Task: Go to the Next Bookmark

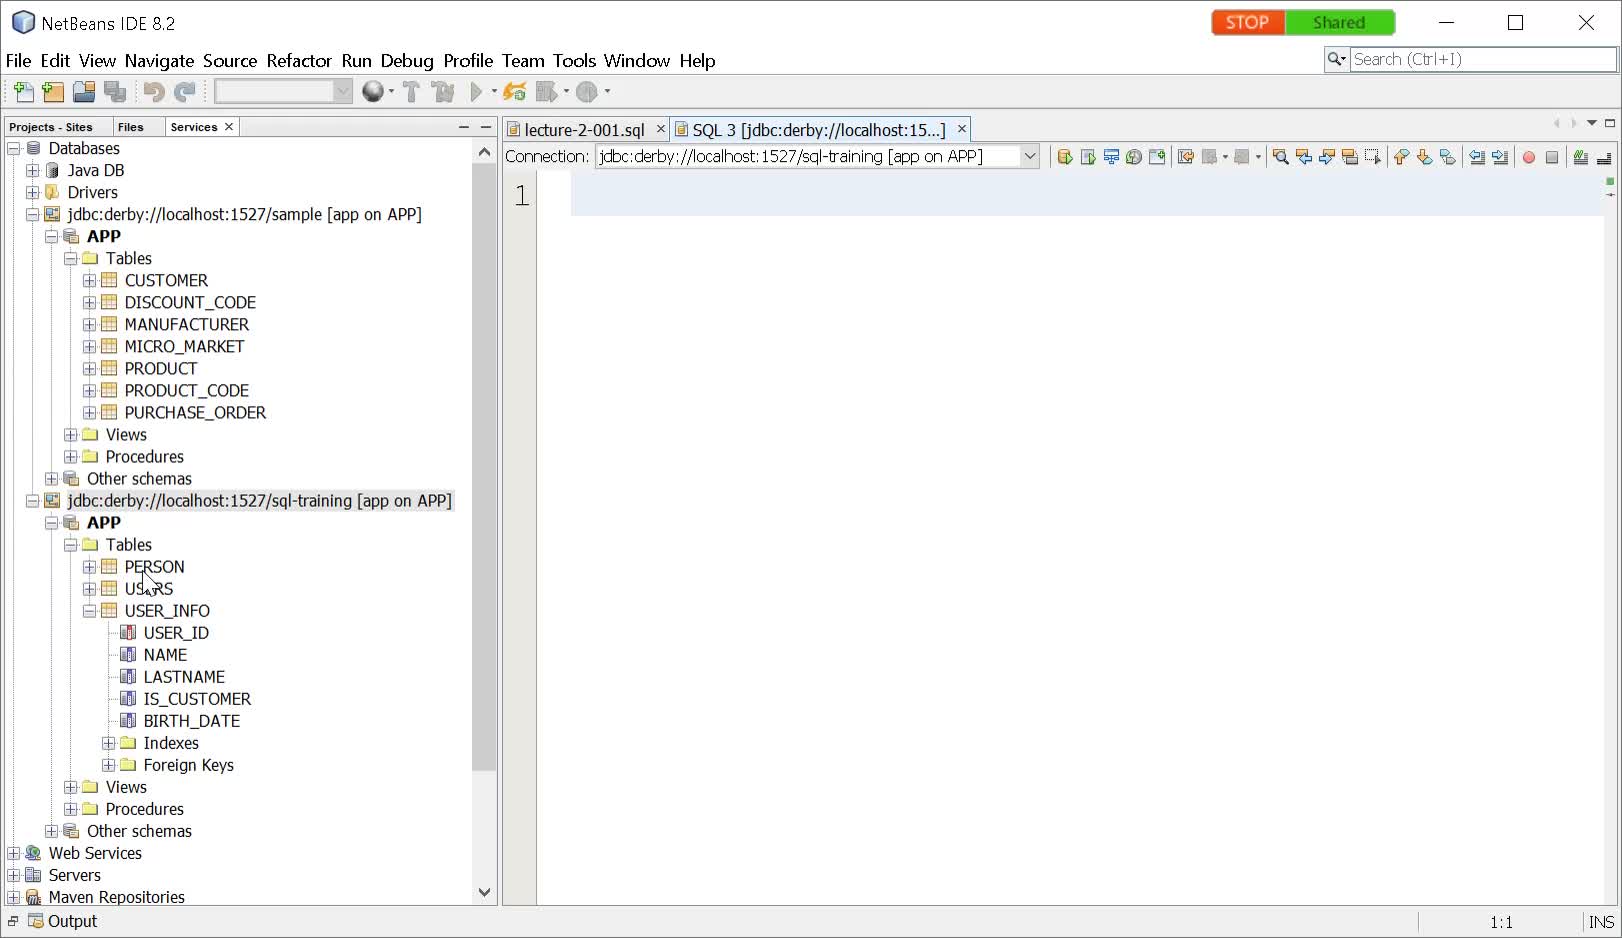Action: [1424, 157]
